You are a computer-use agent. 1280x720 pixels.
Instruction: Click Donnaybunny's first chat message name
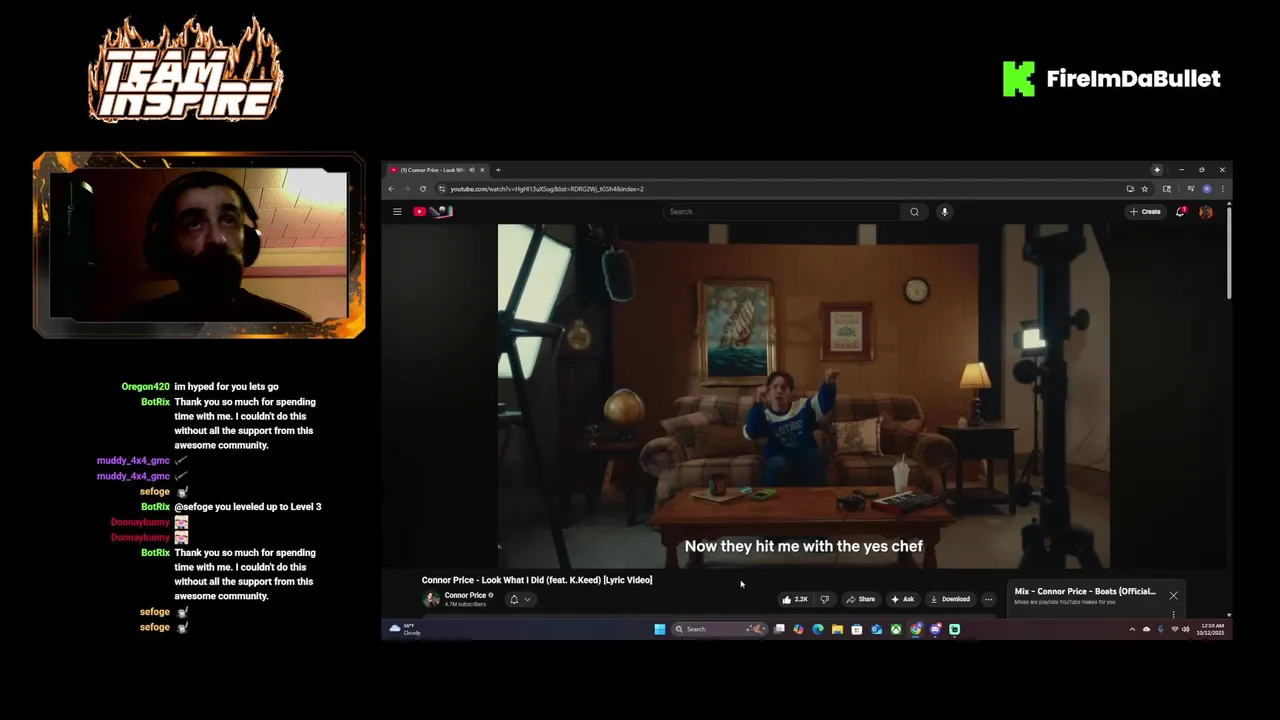point(140,522)
